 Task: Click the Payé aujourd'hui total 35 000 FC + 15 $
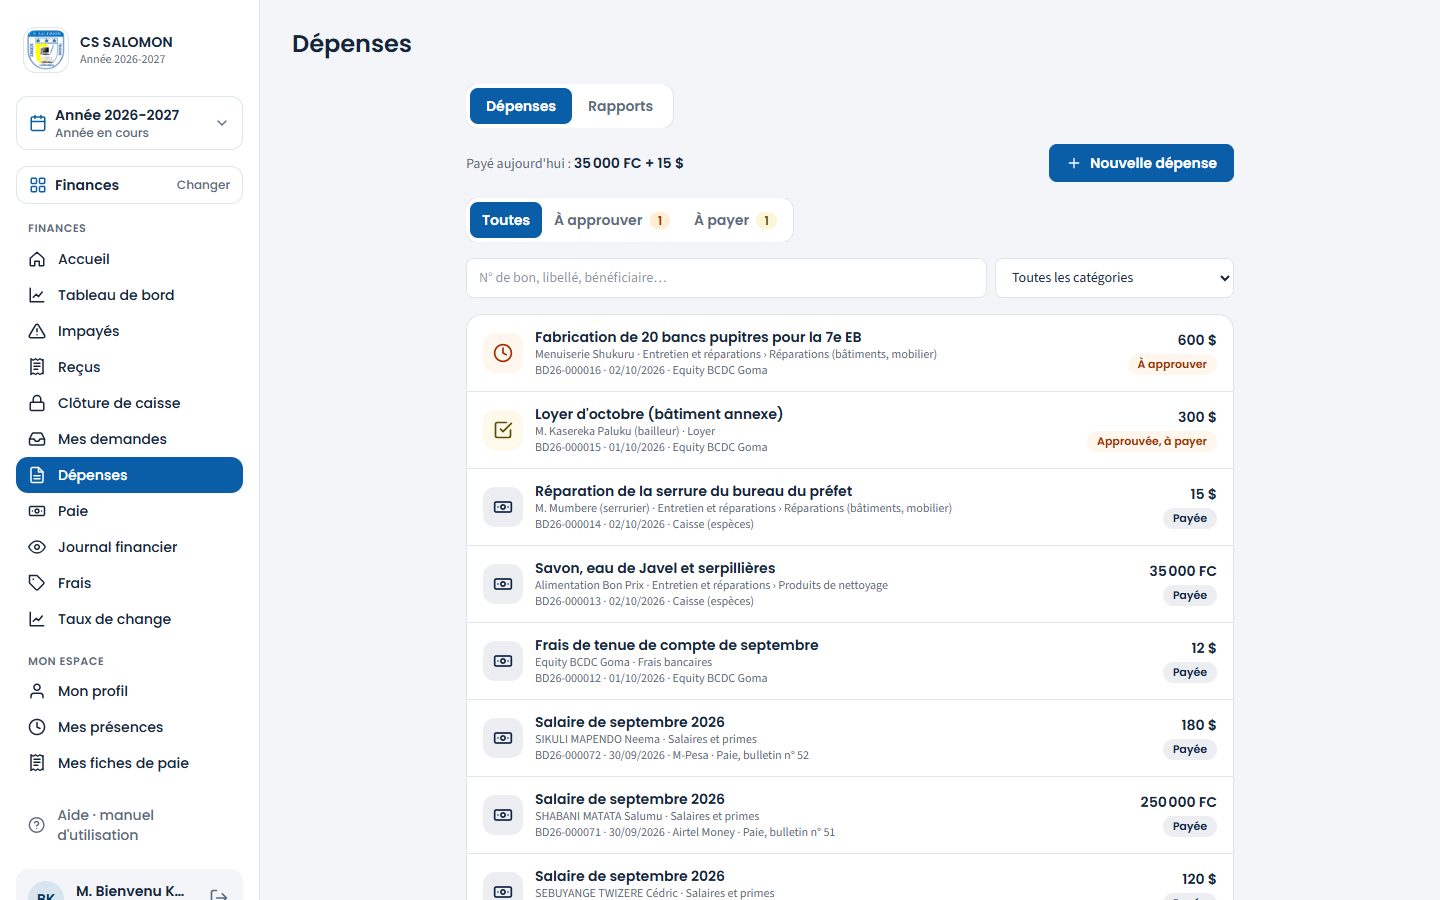coord(629,163)
